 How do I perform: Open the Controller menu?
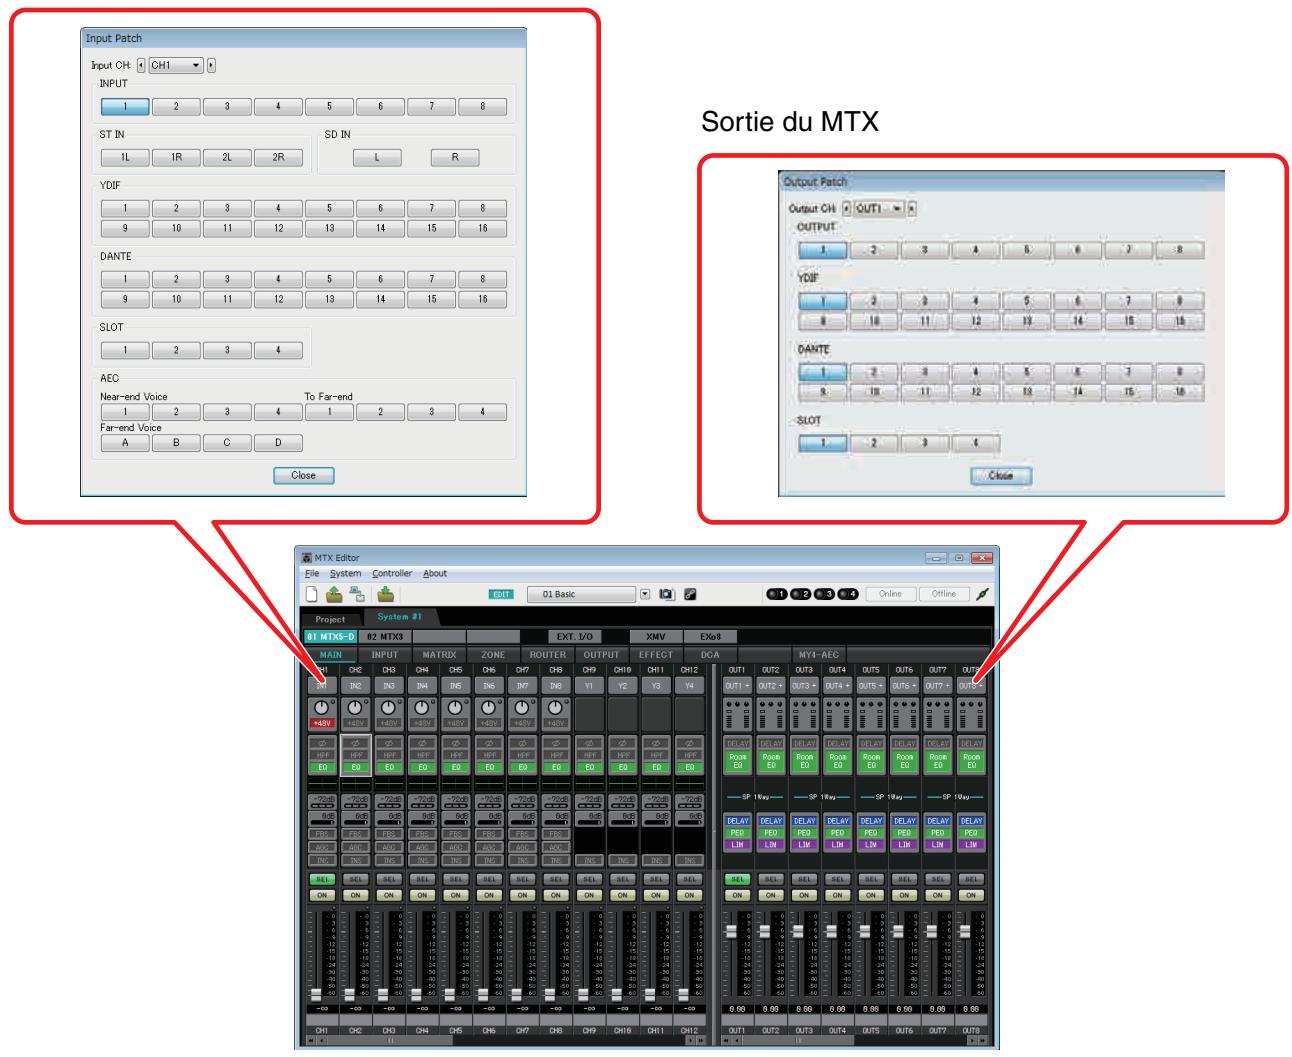[392, 574]
